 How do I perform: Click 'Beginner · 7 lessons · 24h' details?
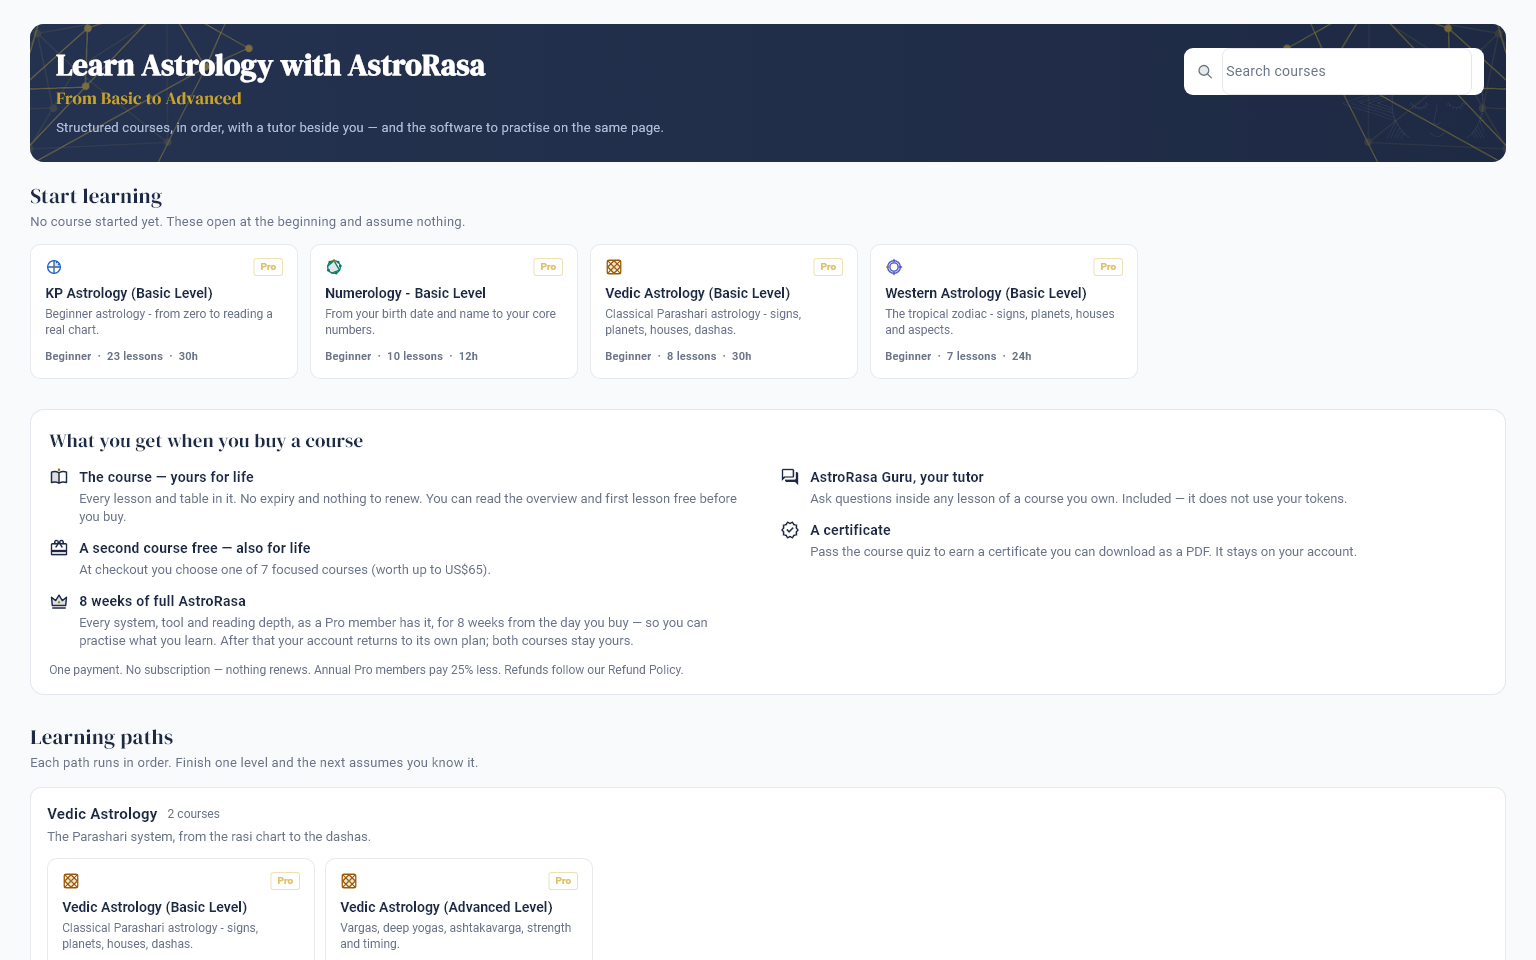958,356
